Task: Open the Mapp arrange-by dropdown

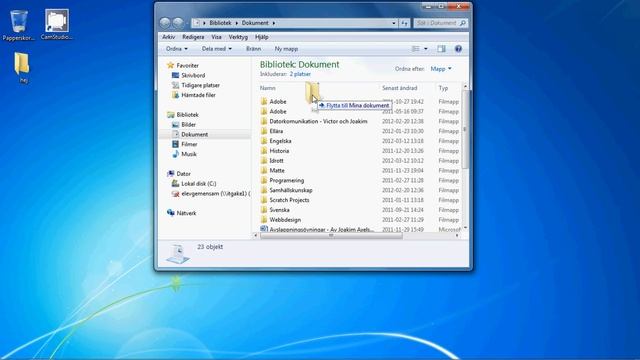Action: pos(441,69)
